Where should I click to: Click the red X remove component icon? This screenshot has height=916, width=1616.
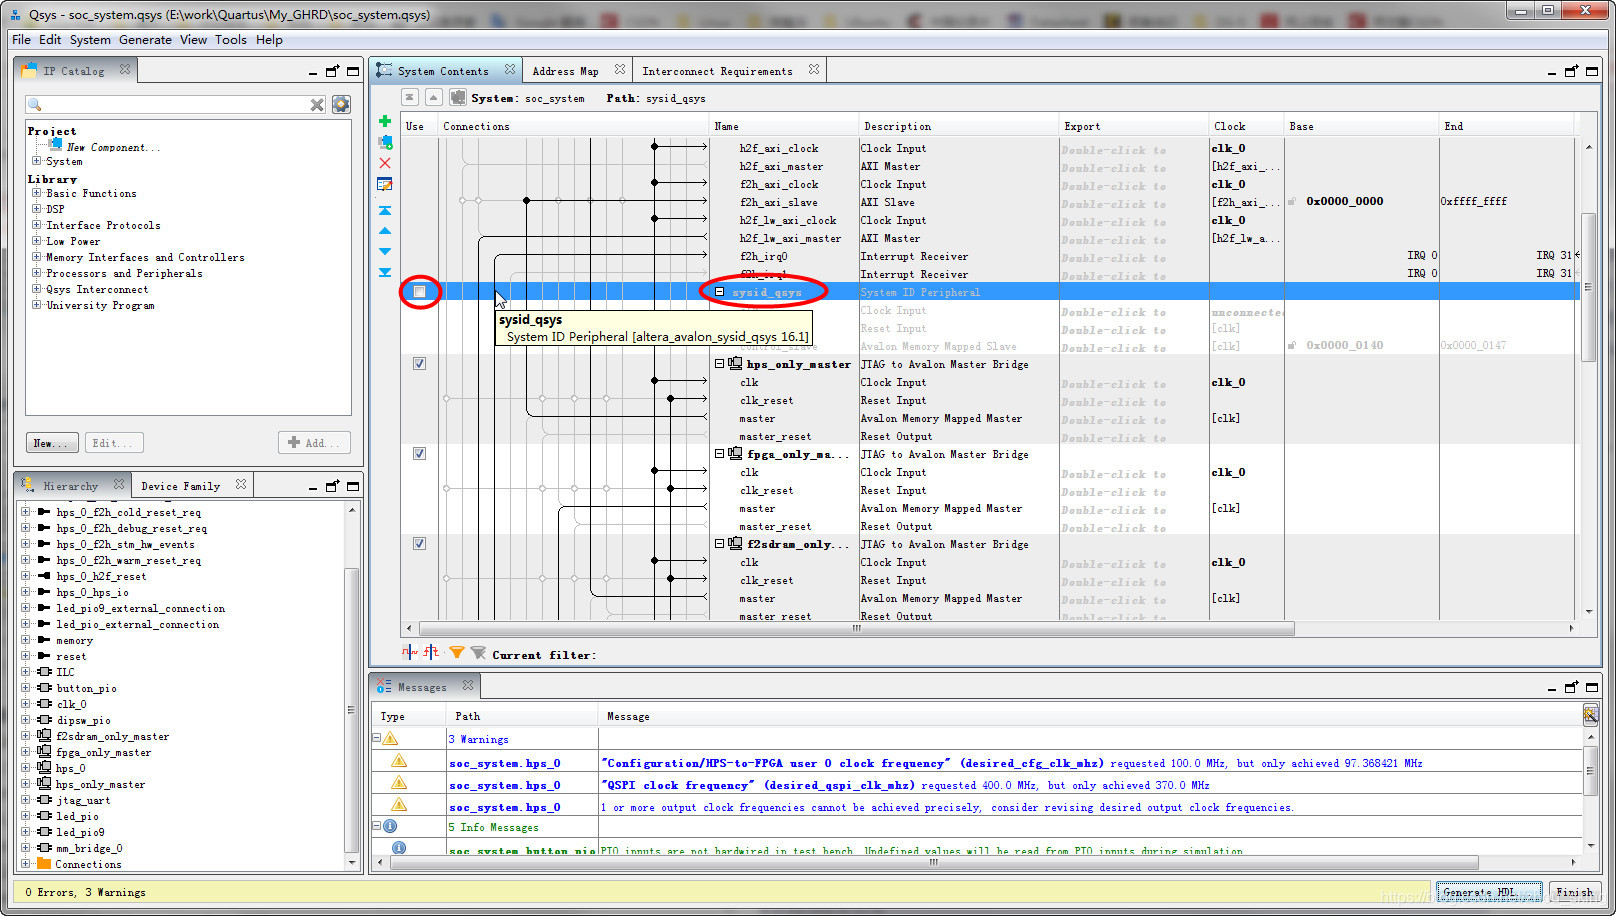point(385,163)
